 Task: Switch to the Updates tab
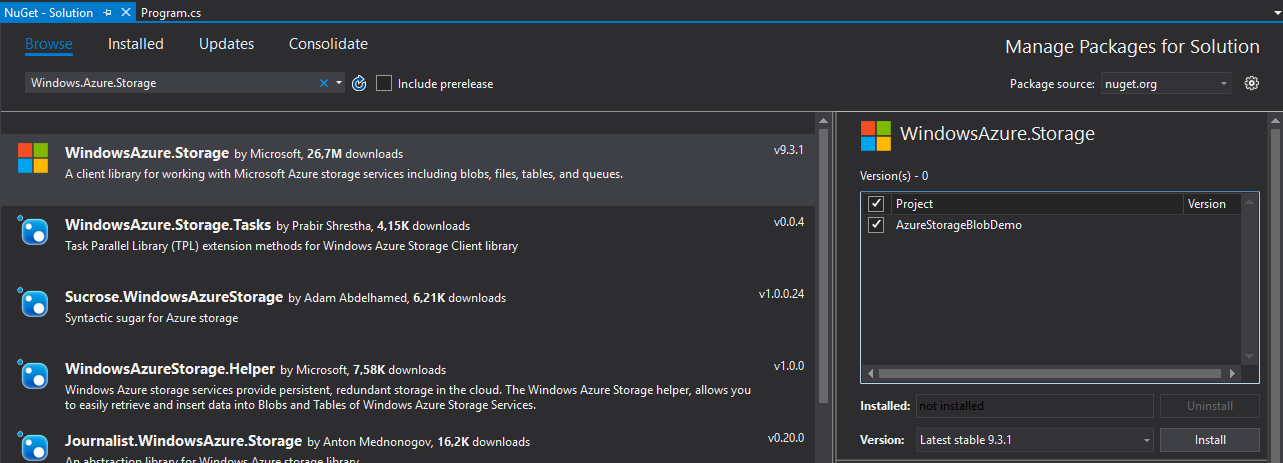tap(226, 44)
